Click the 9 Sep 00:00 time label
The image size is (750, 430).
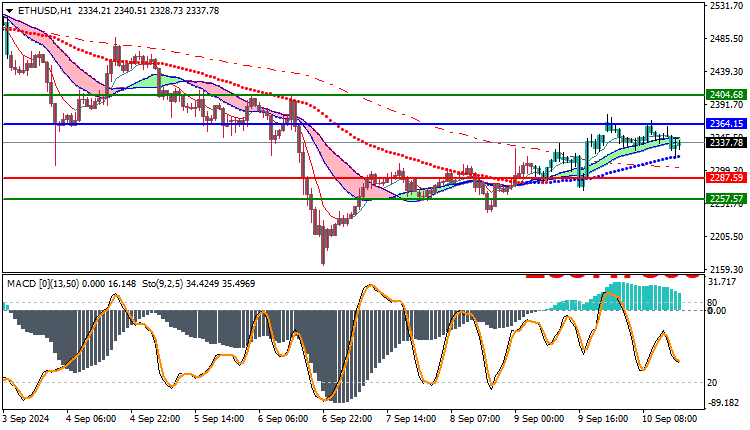tap(539, 419)
